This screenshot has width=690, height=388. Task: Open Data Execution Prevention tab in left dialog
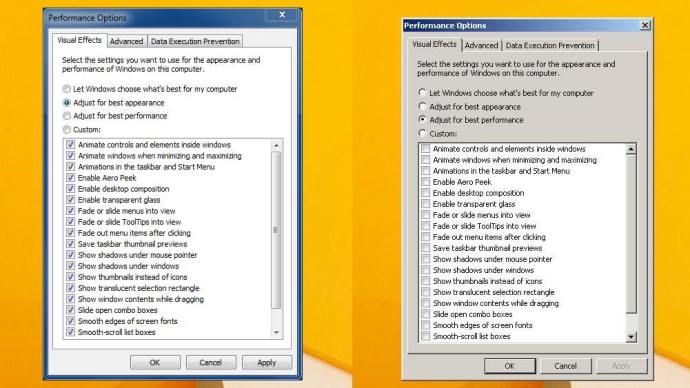(195, 41)
